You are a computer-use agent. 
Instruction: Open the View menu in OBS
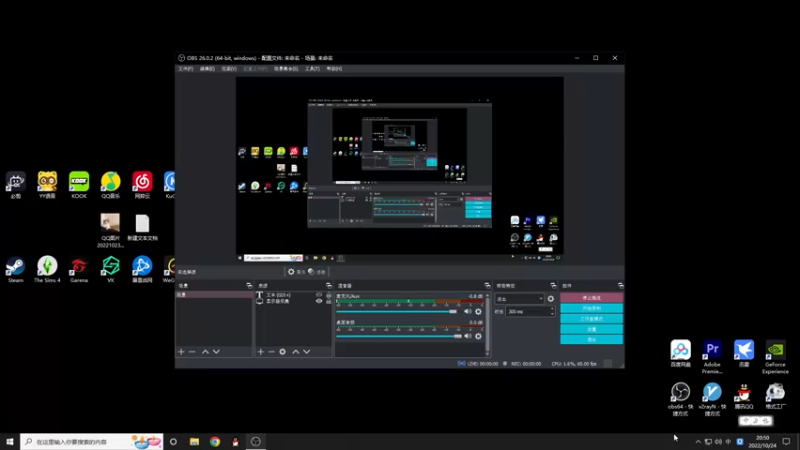click(x=229, y=69)
